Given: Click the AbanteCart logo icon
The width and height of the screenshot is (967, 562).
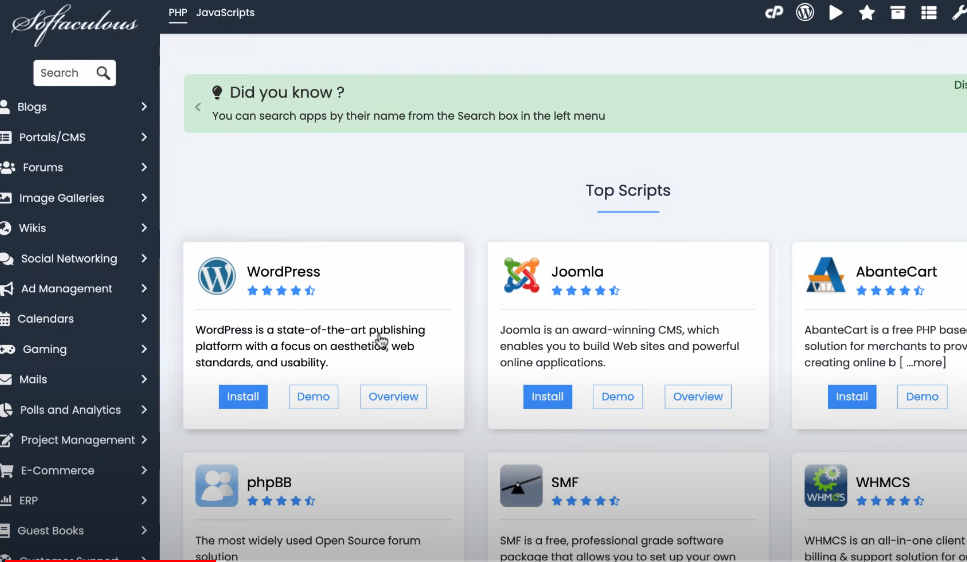Looking at the screenshot, I should 825,275.
